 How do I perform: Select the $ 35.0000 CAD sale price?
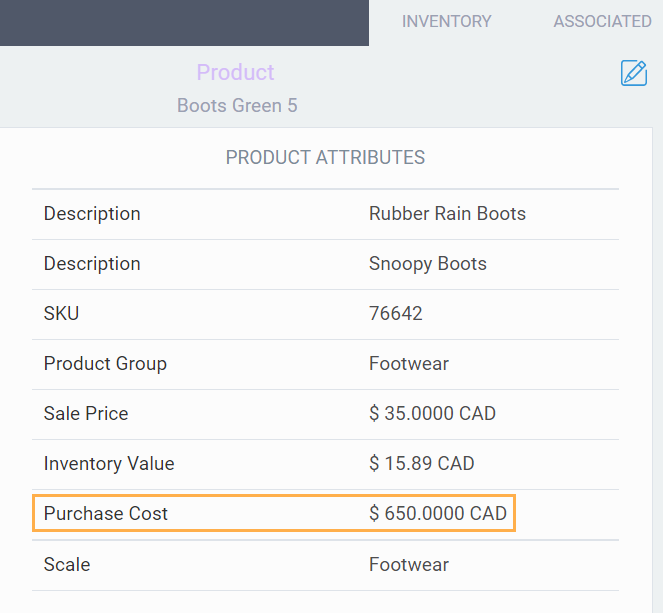(432, 413)
